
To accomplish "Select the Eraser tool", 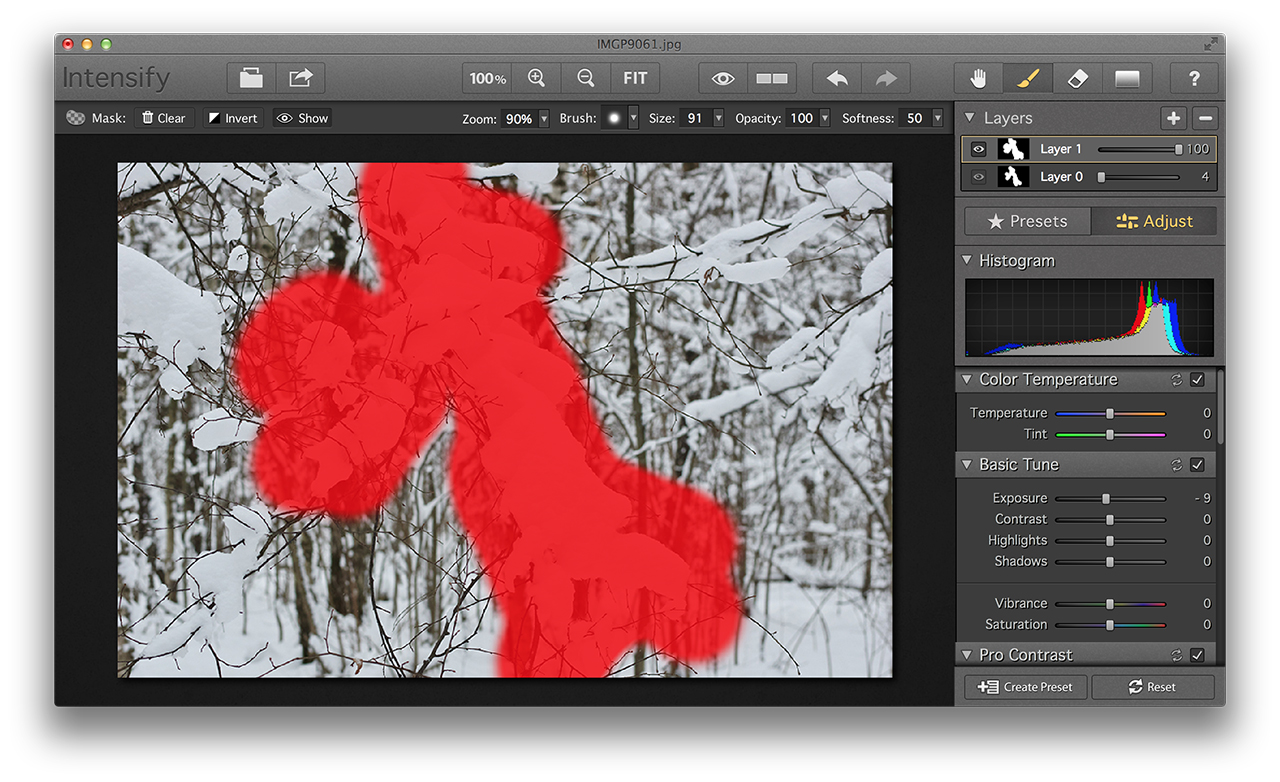I will click(1077, 78).
